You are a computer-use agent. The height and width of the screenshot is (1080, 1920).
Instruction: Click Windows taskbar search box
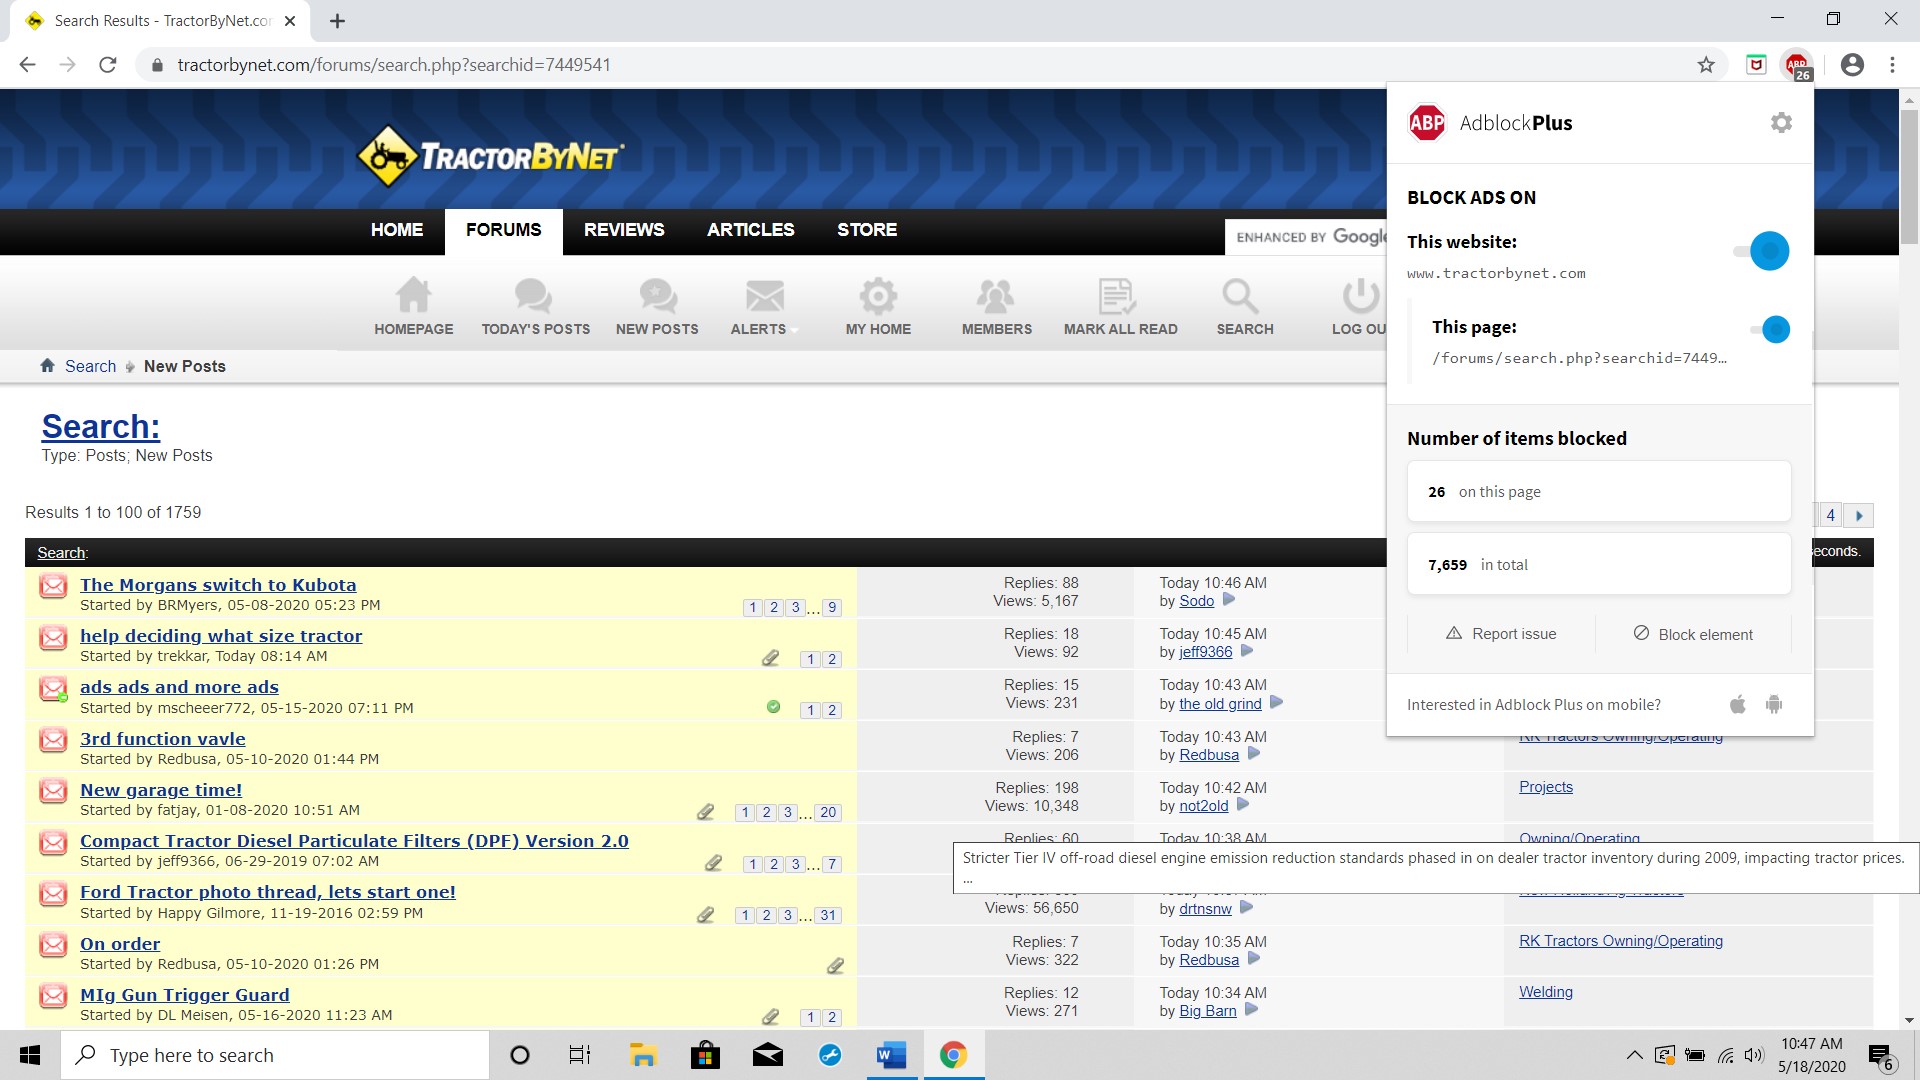275,1055
